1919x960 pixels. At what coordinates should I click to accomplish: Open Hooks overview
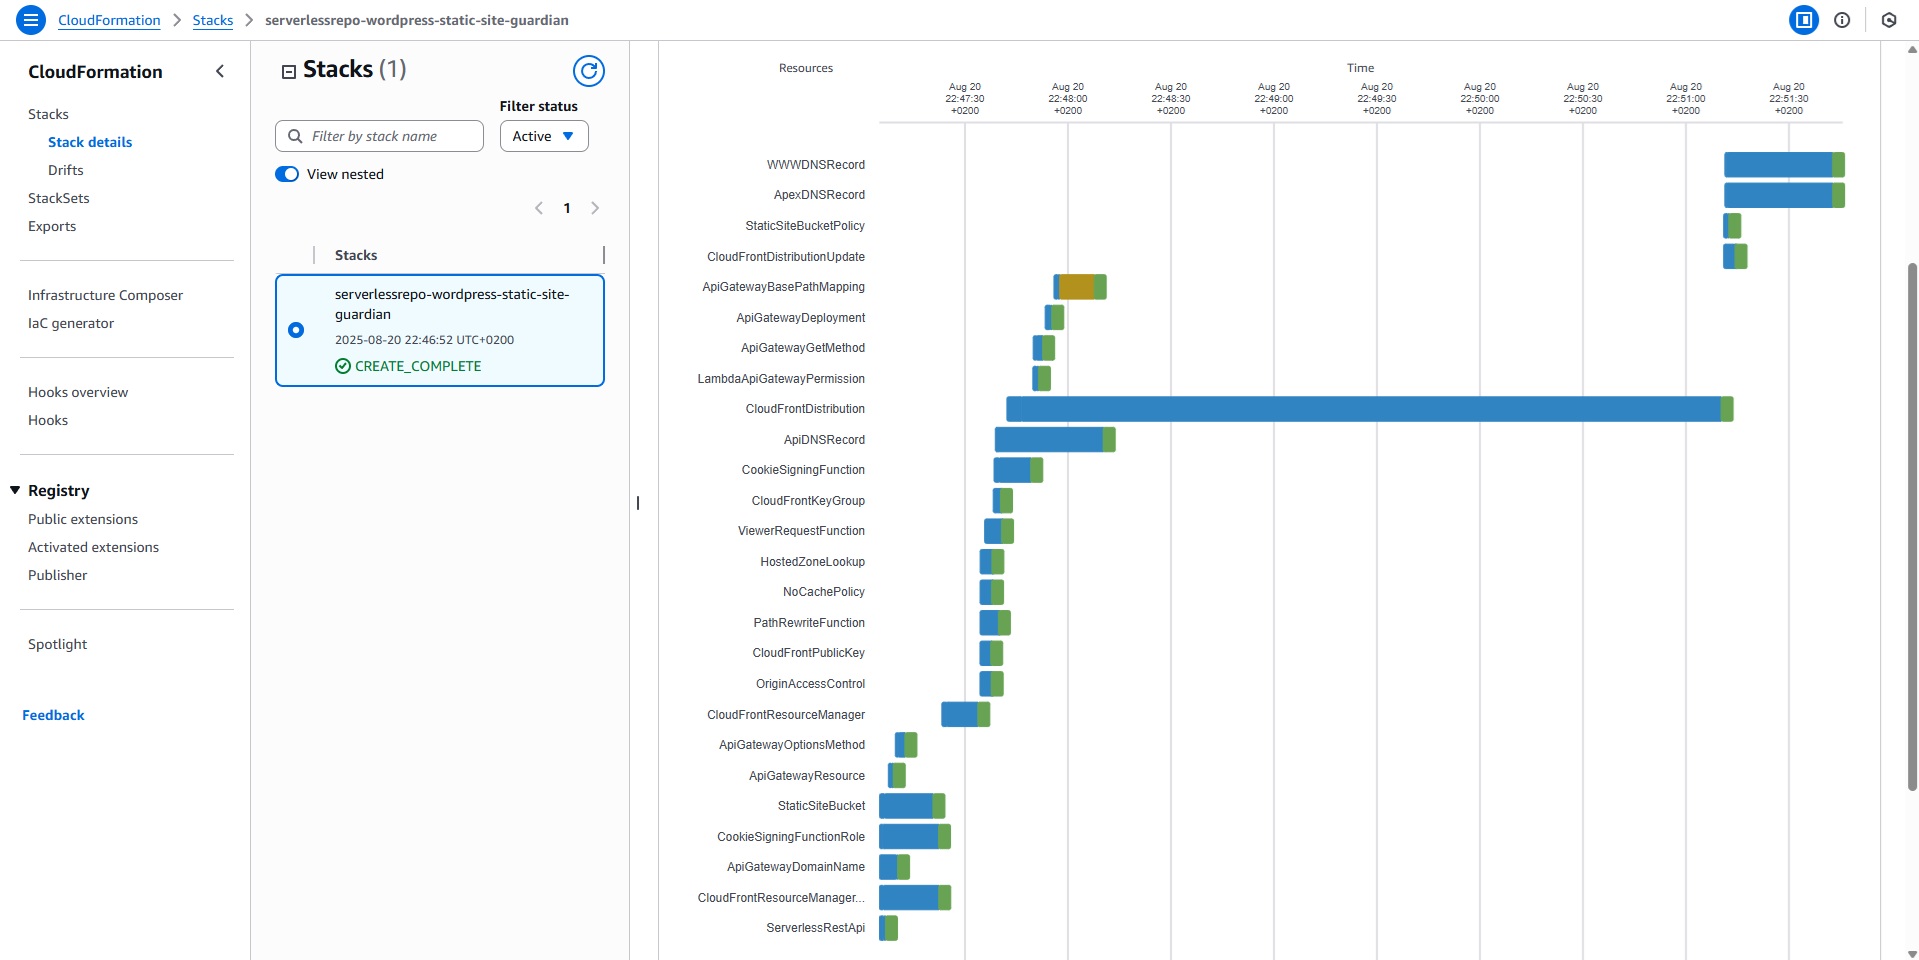[78, 392]
